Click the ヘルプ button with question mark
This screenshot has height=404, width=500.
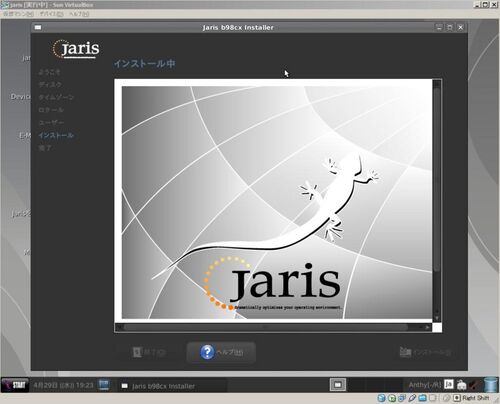click(x=221, y=352)
